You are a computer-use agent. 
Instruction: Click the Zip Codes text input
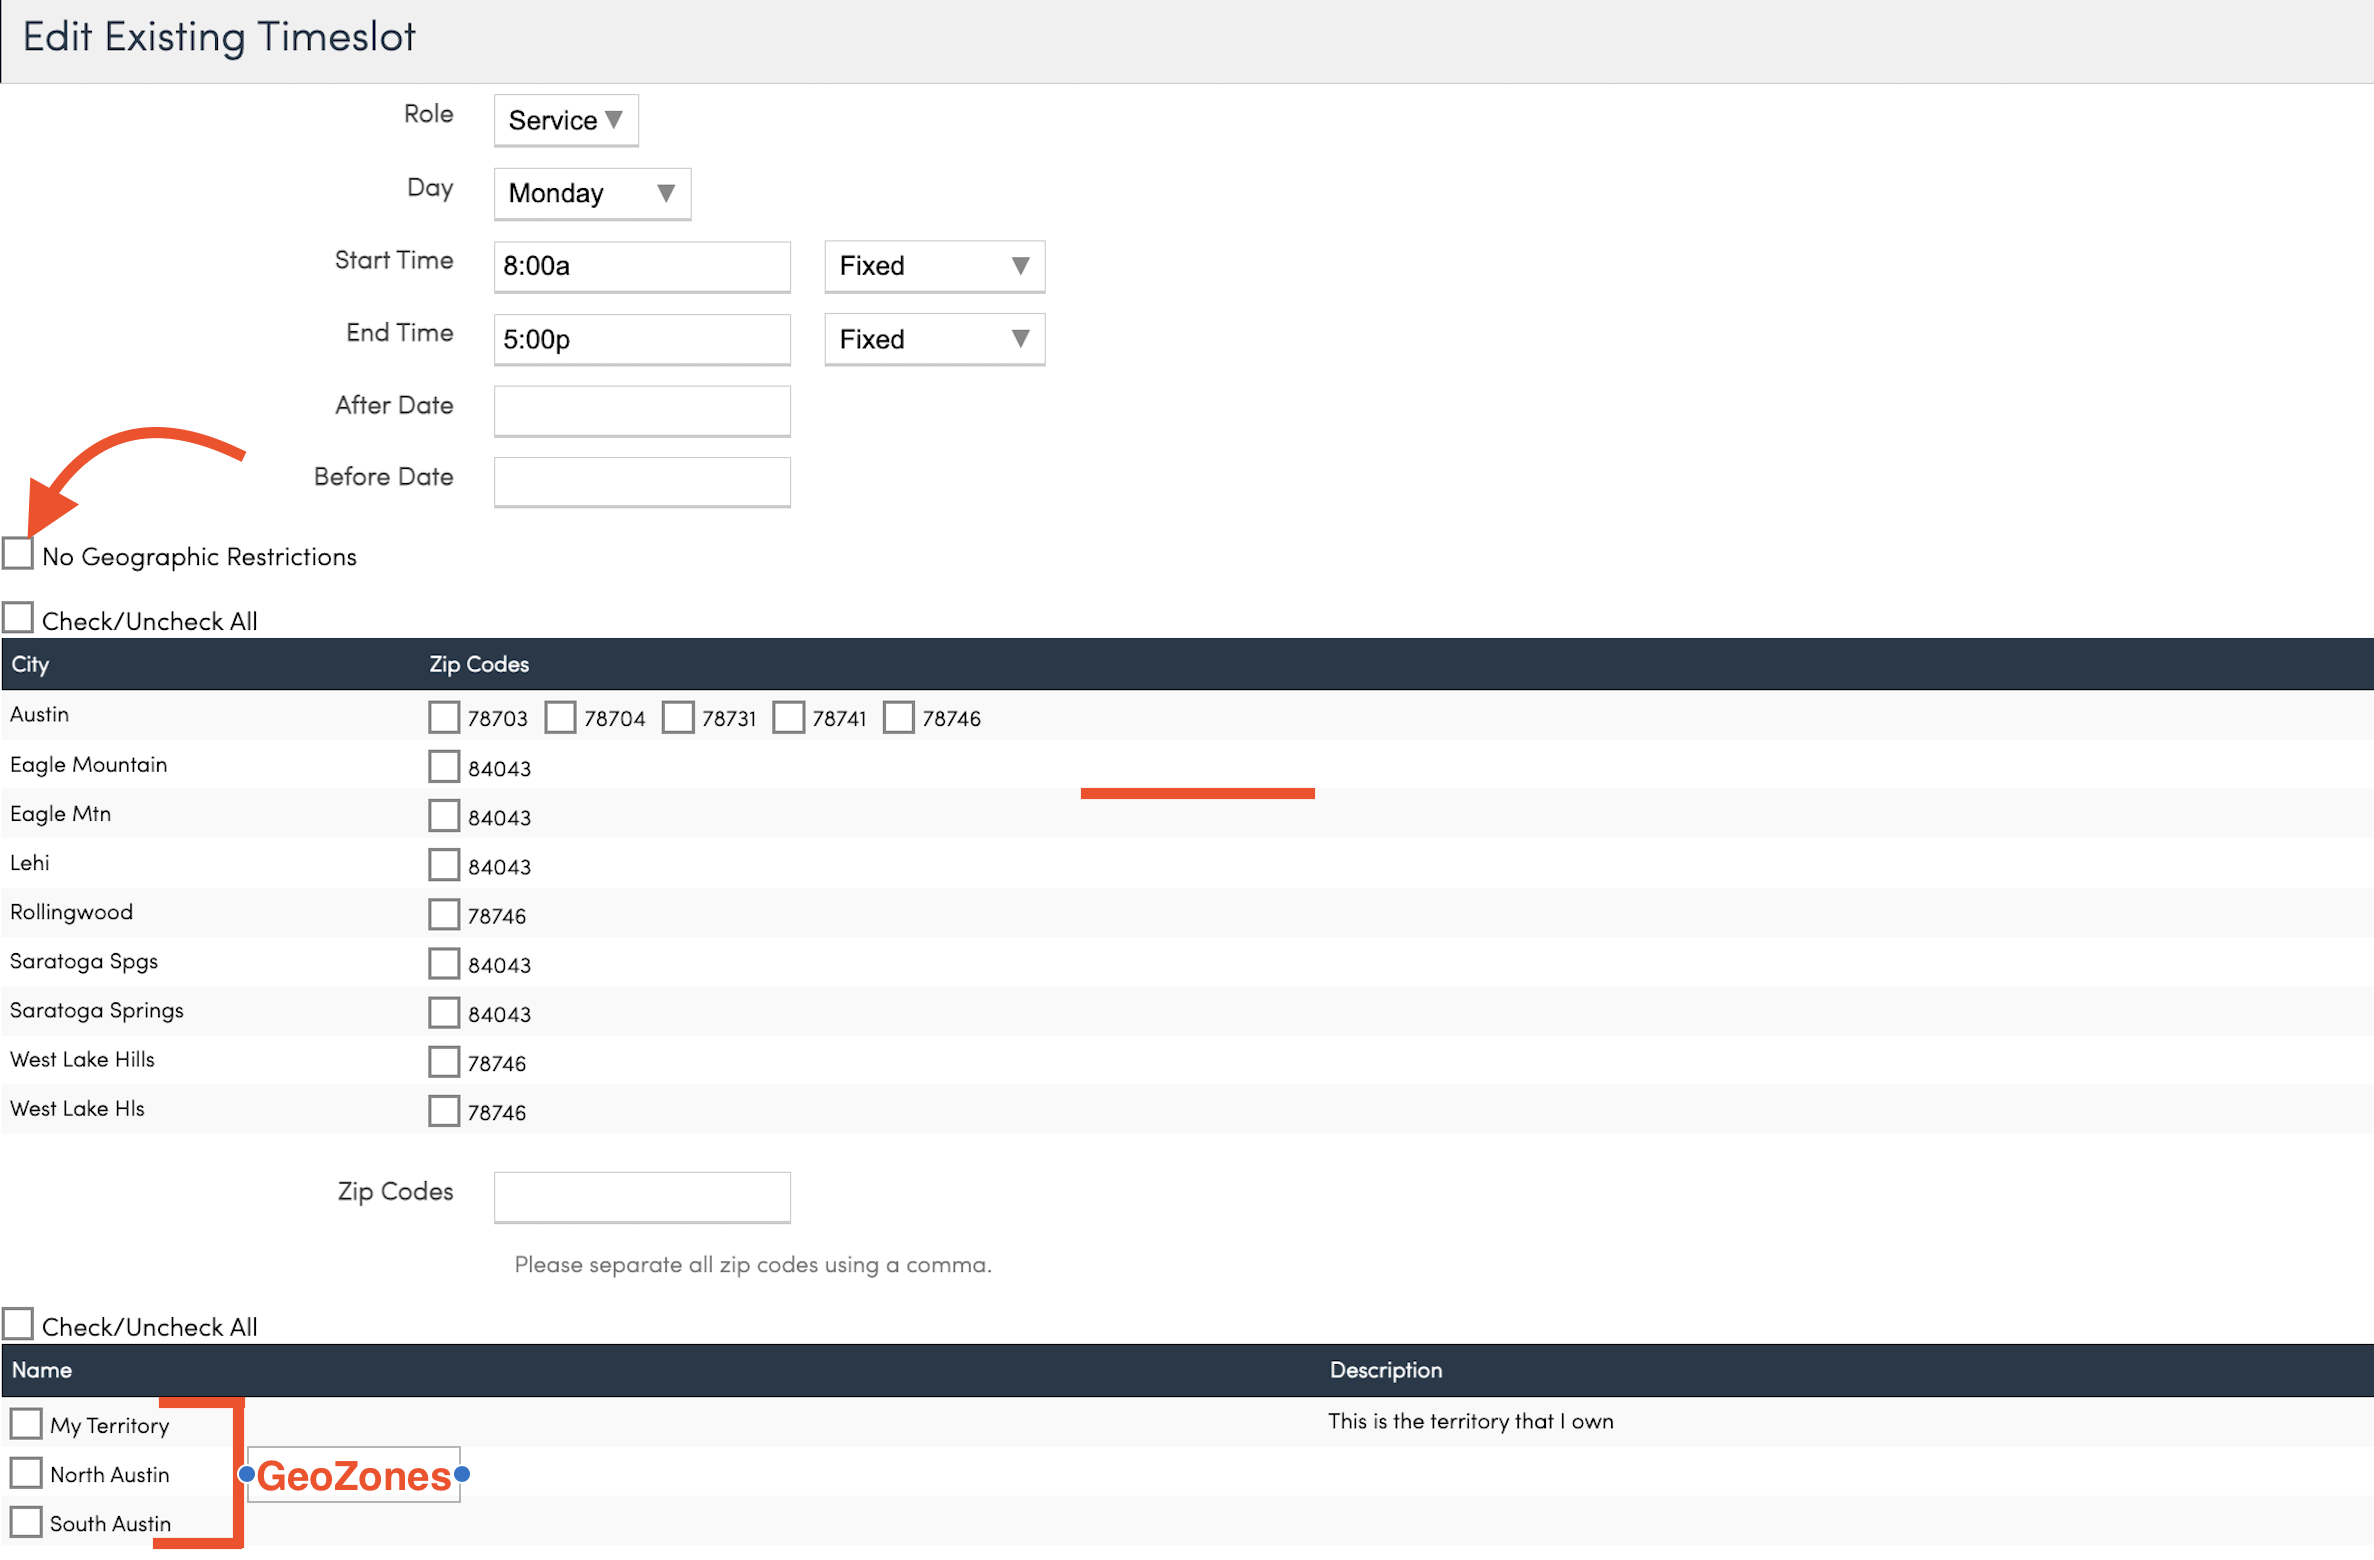pyautogui.click(x=641, y=1196)
